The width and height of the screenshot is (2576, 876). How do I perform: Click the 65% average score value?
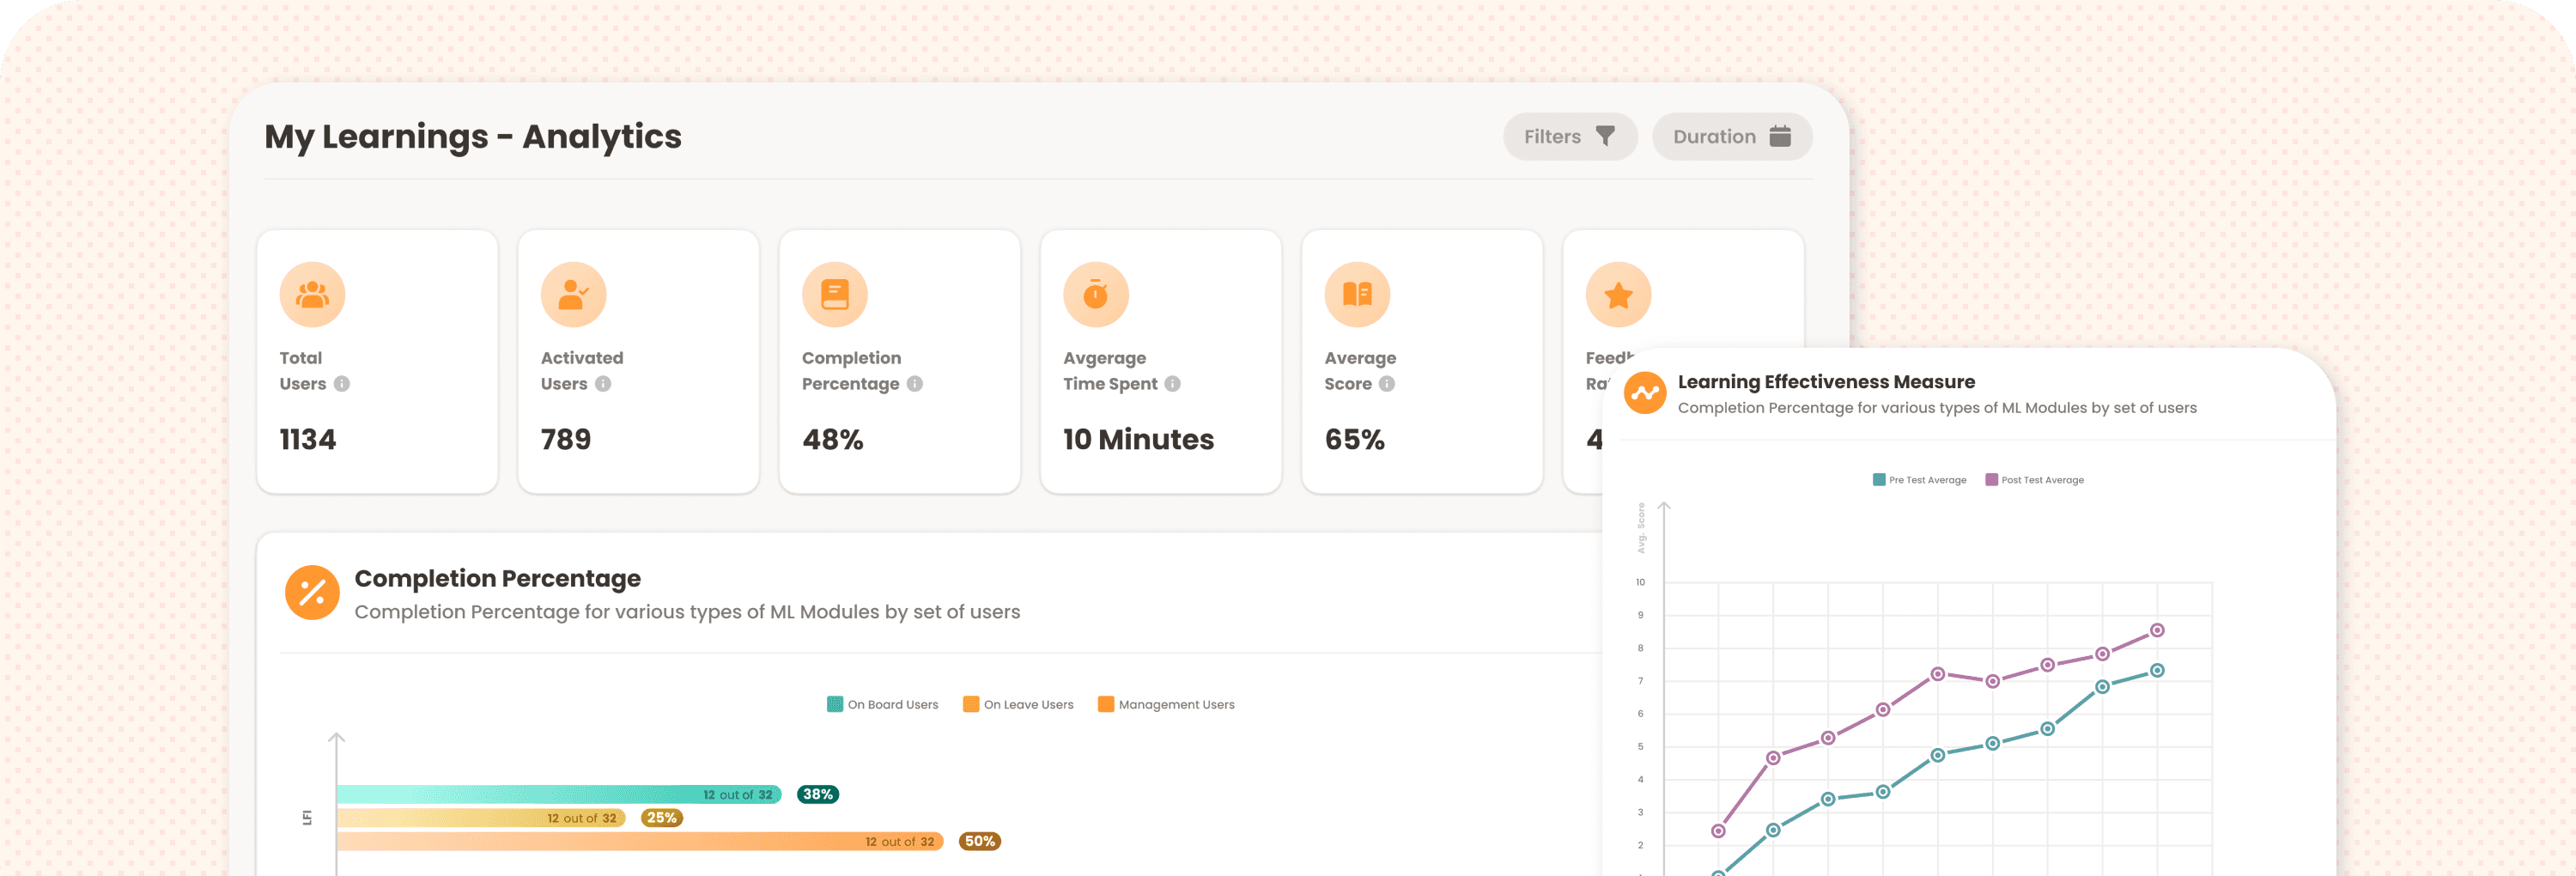[1355, 440]
